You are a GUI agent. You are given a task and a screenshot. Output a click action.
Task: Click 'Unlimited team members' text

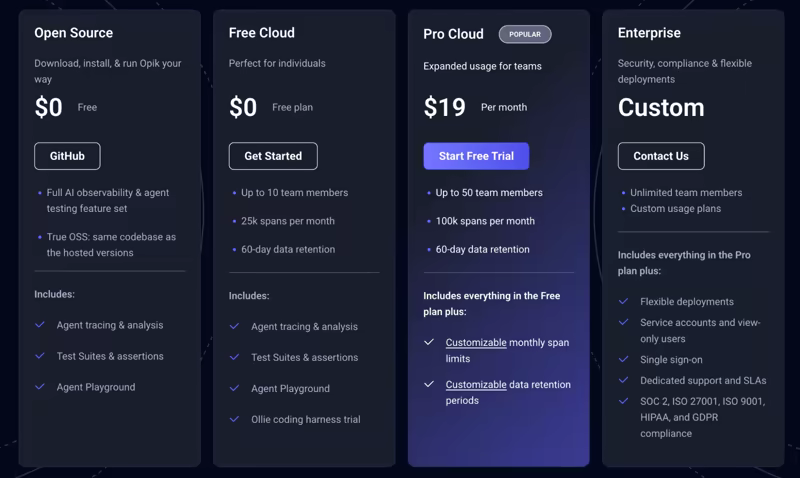[x=686, y=193]
